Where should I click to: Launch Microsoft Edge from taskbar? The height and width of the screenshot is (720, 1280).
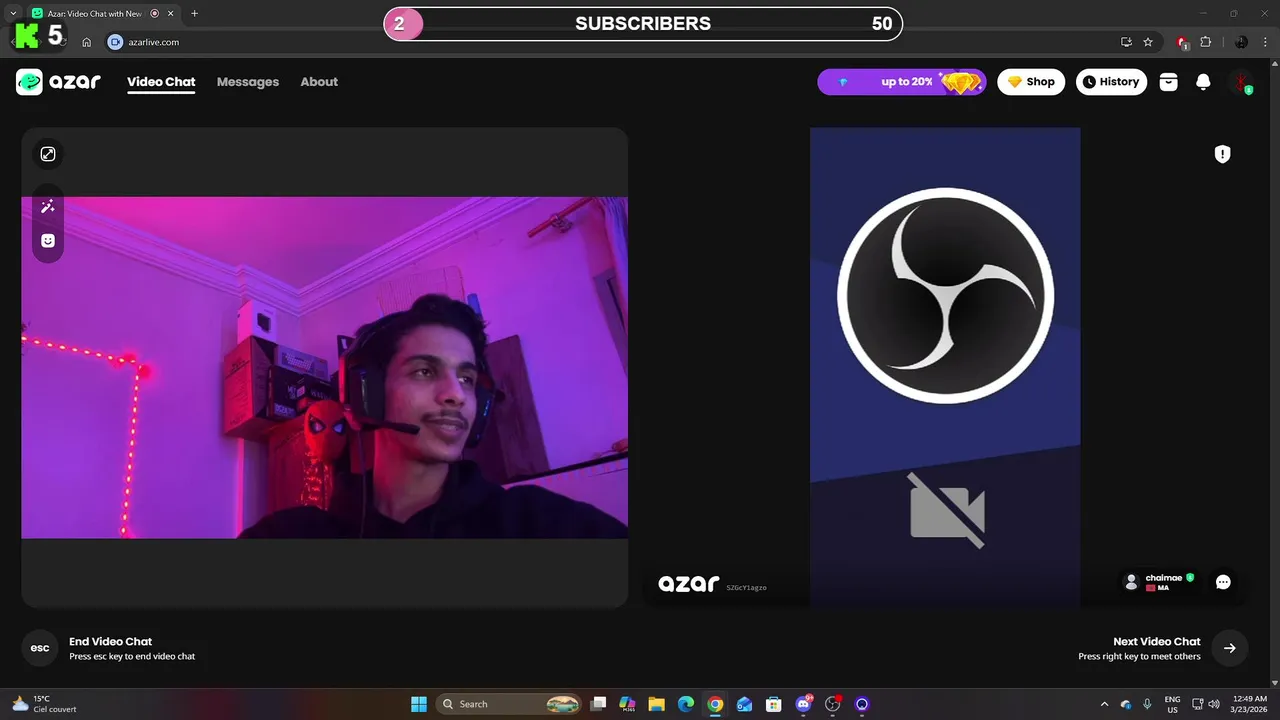(686, 704)
